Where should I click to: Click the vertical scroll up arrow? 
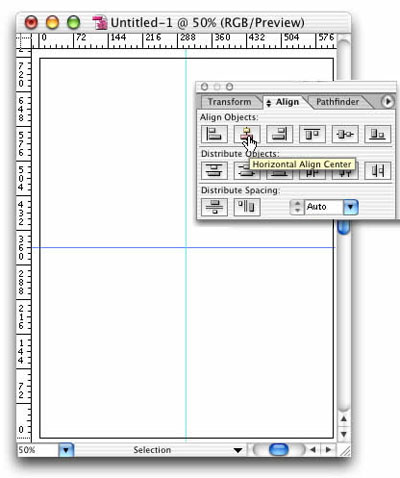pyautogui.click(x=344, y=419)
